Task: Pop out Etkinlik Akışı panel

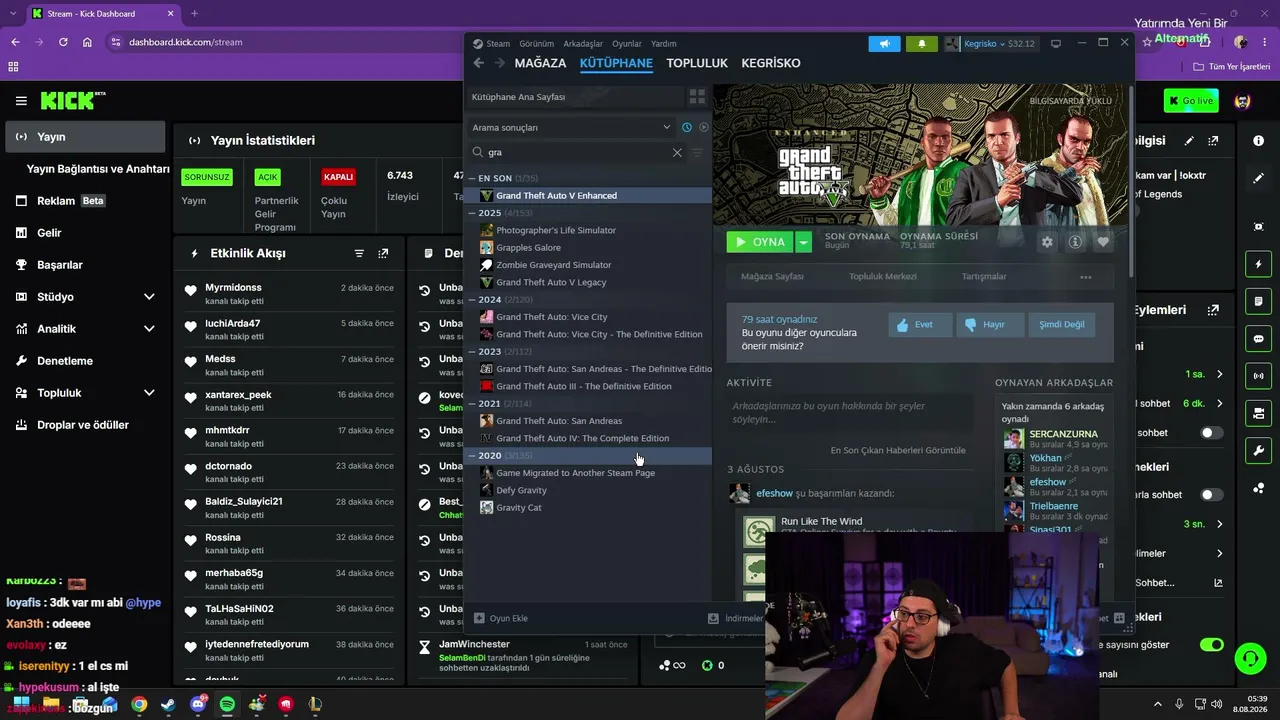Action: point(383,254)
